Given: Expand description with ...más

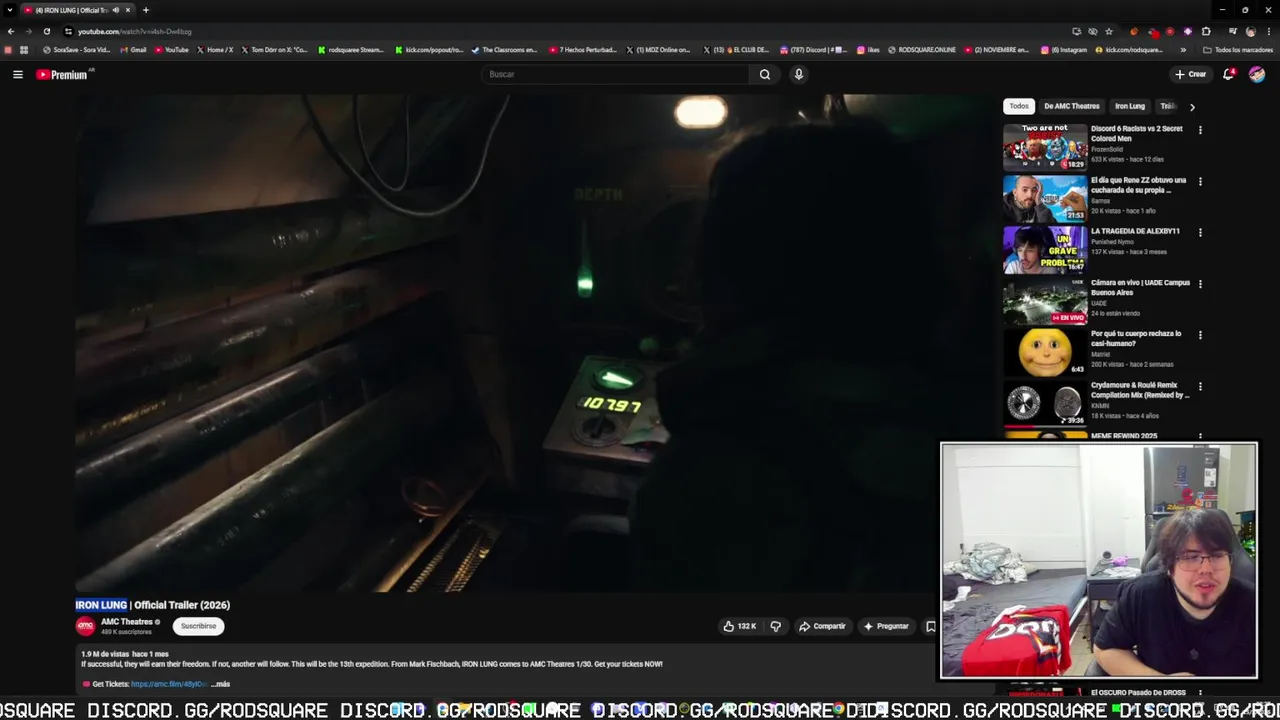Looking at the screenshot, I should (x=221, y=684).
